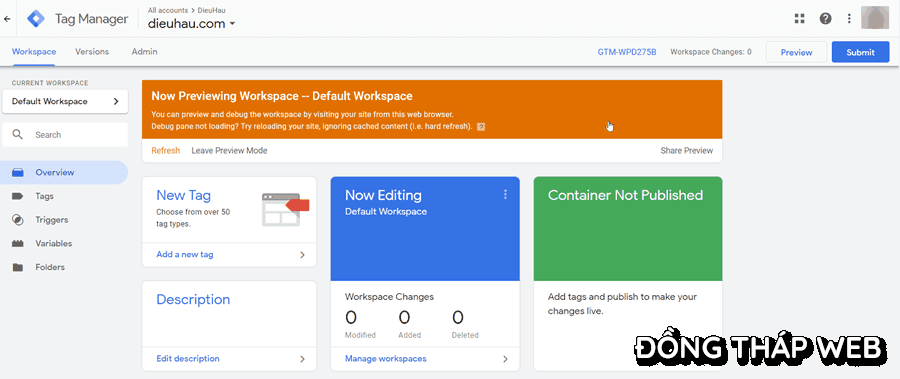The width and height of the screenshot is (900, 379).
Task: Click the Deleted count value
Action: pyautogui.click(x=458, y=317)
